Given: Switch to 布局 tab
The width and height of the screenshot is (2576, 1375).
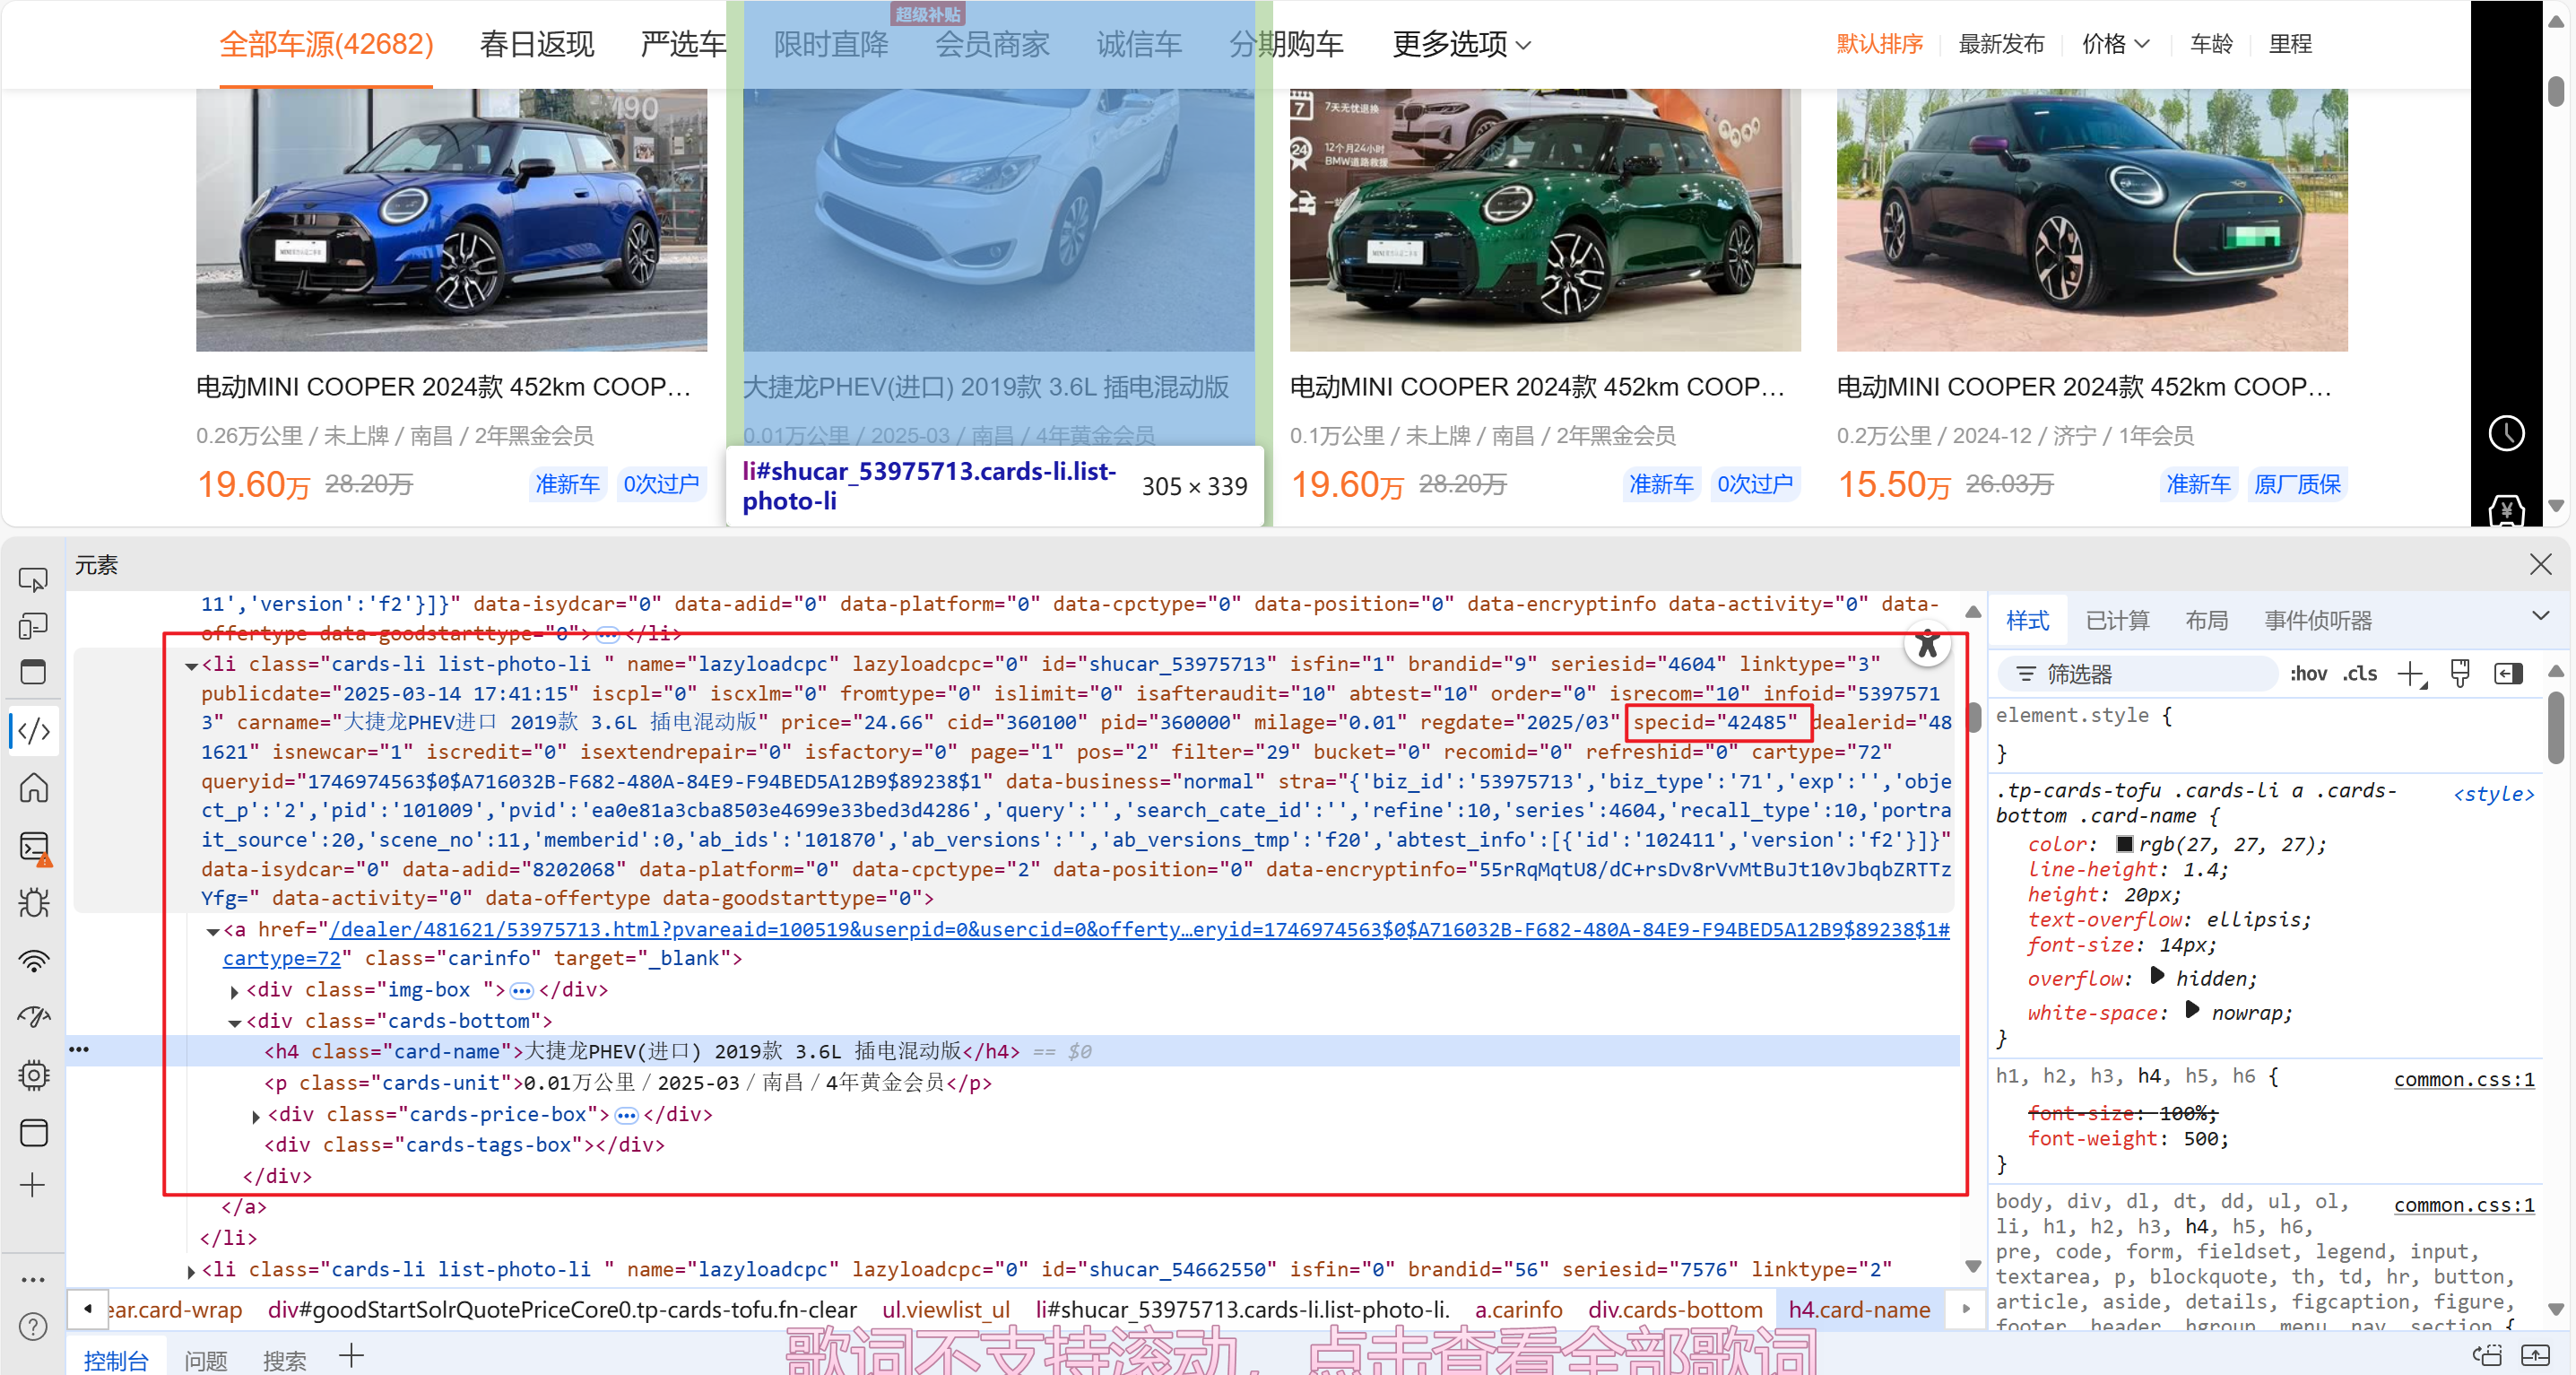Looking at the screenshot, I should tap(2206, 620).
